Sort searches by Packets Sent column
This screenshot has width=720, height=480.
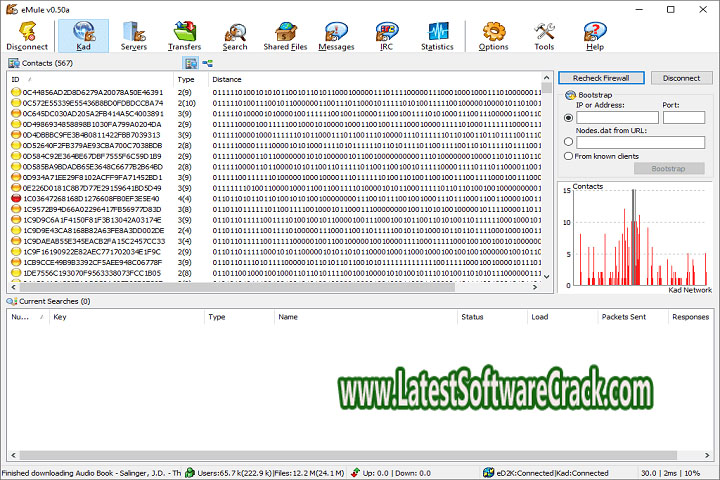pyautogui.click(x=633, y=317)
